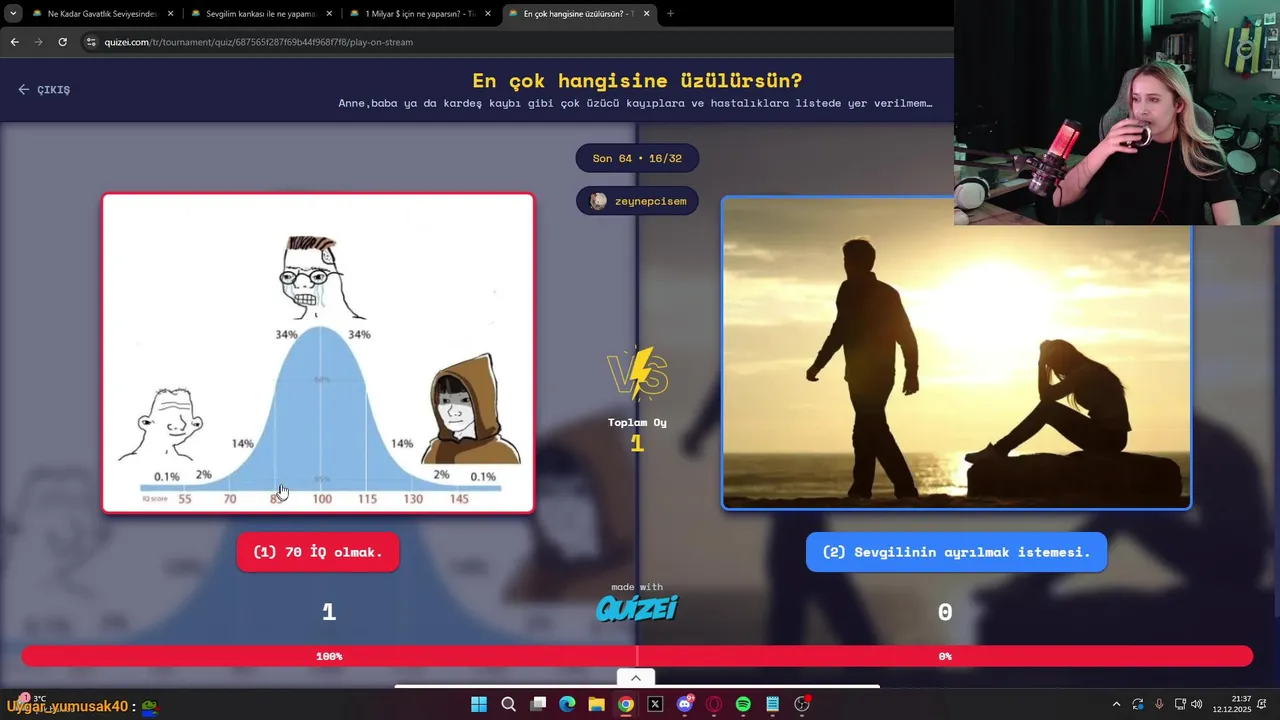The image size is (1280, 720).
Task: Vote for '(1) 70 İQ olmak.' button
Action: 318,552
